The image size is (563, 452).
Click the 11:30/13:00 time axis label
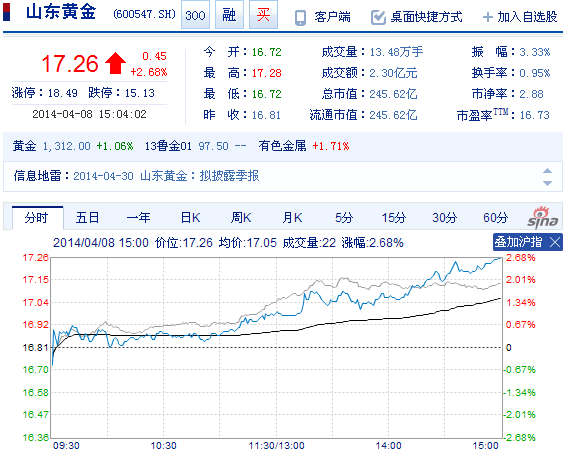(x=276, y=446)
